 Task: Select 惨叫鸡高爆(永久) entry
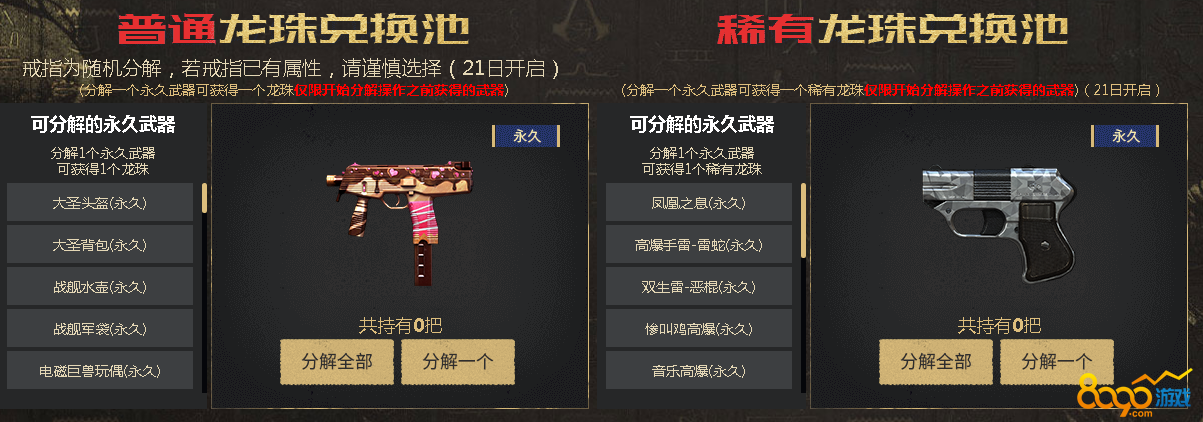[x=699, y=329]
